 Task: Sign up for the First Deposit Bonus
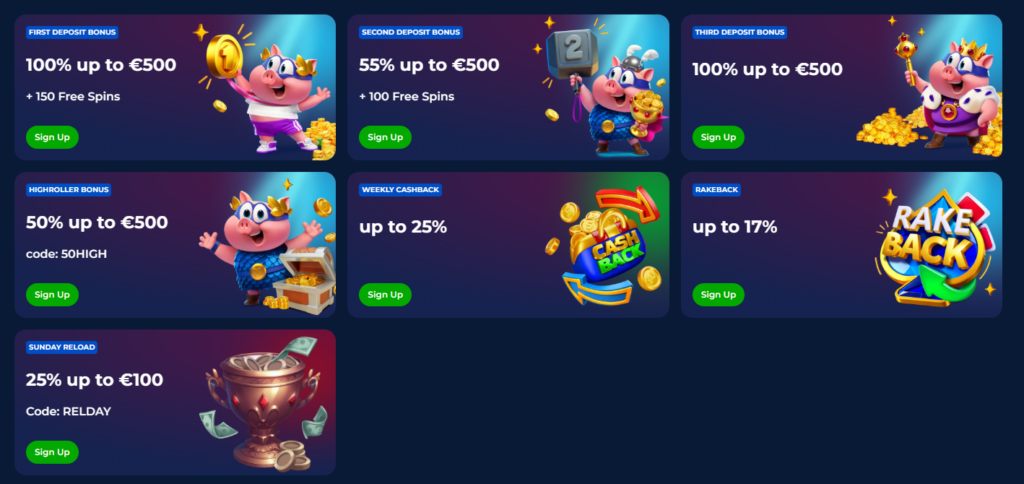(52, 137)
